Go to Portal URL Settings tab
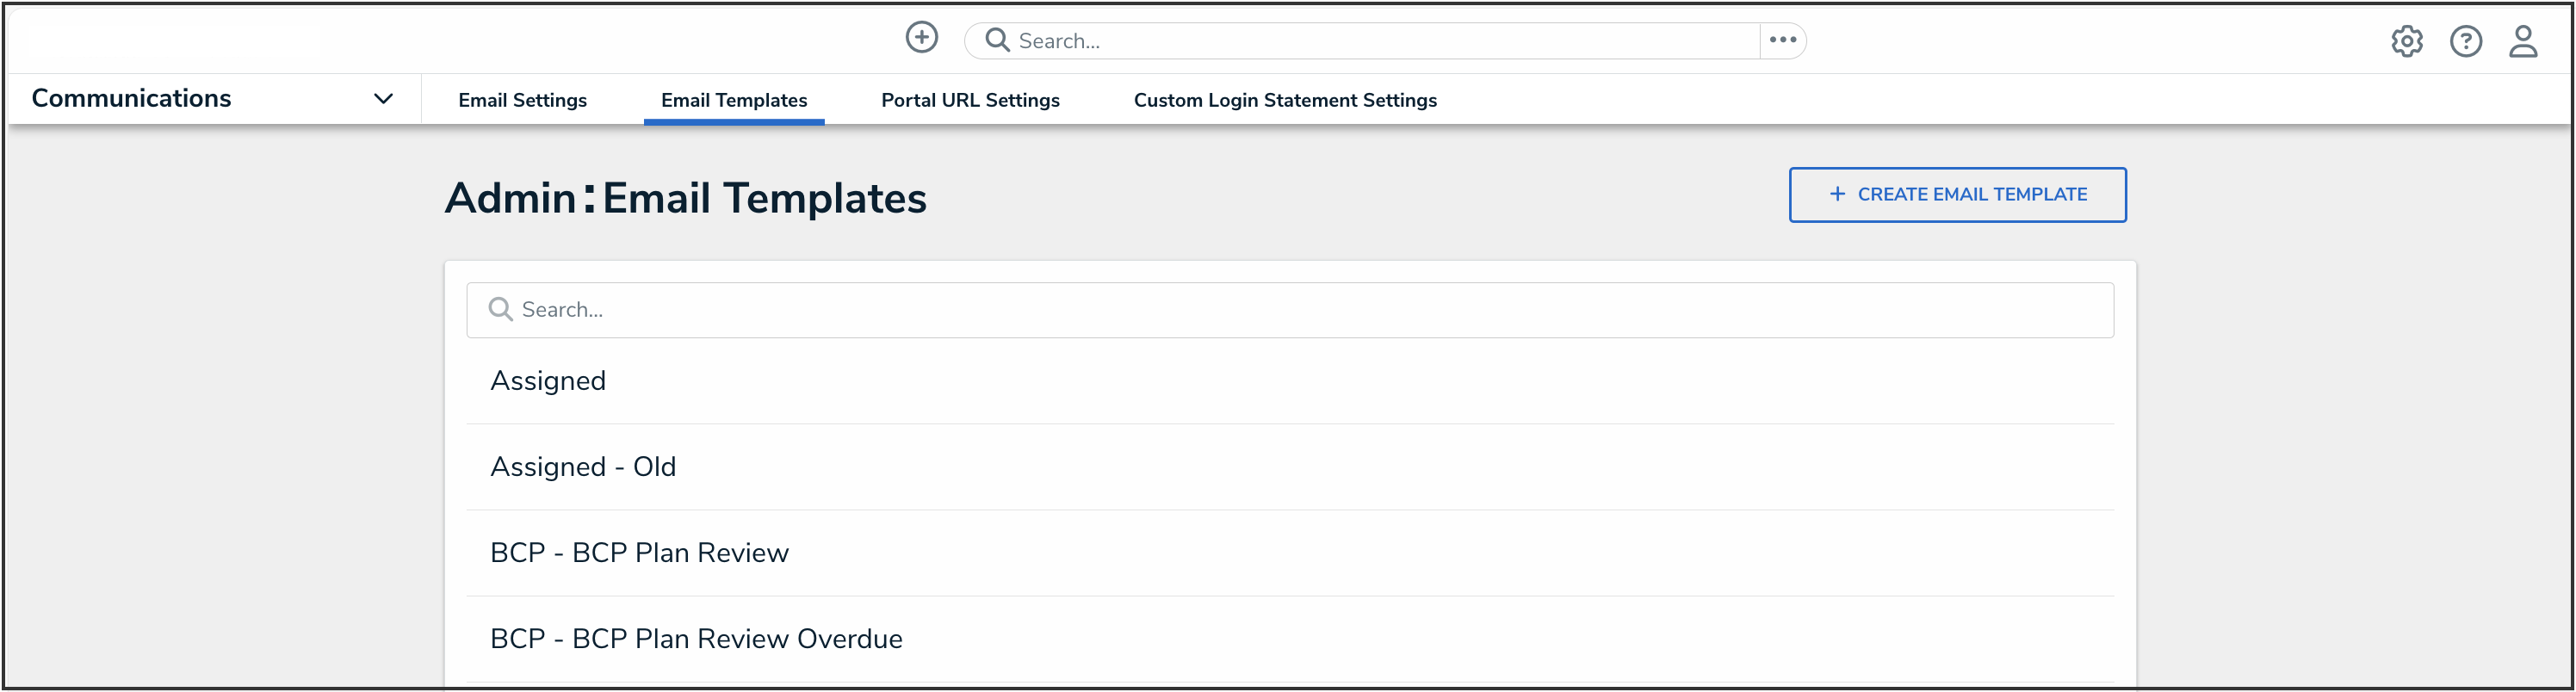The height and width of the screenshot is (692, 2576). (x=969, y=100)
